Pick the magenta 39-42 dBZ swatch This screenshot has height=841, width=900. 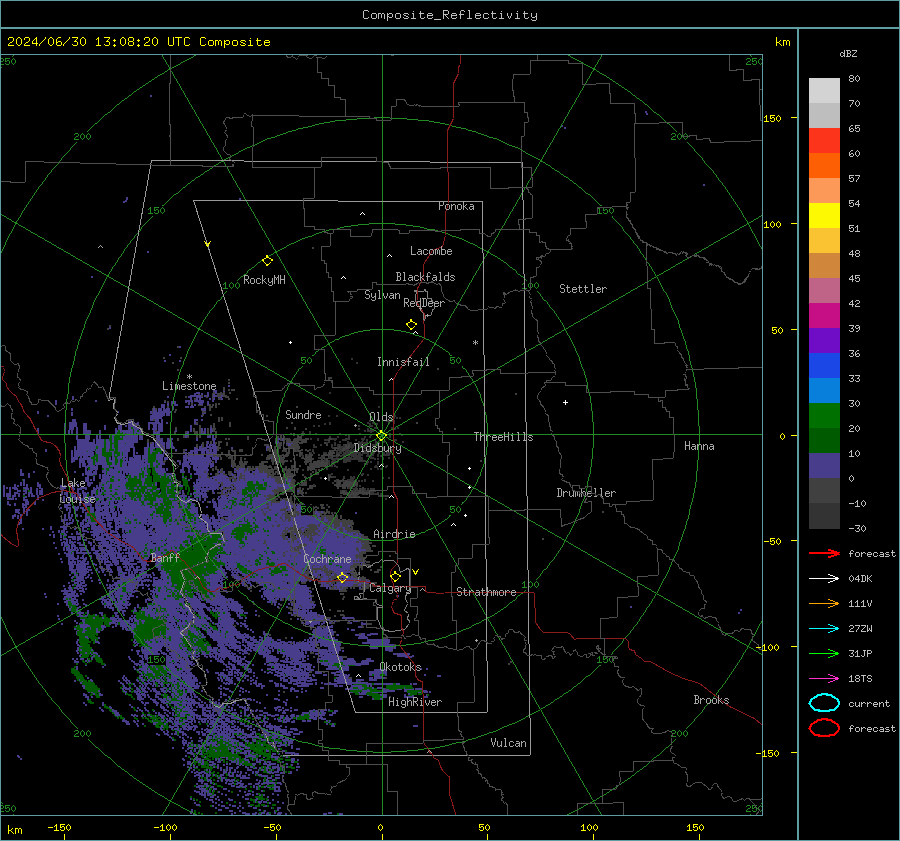tap(824, 316)
